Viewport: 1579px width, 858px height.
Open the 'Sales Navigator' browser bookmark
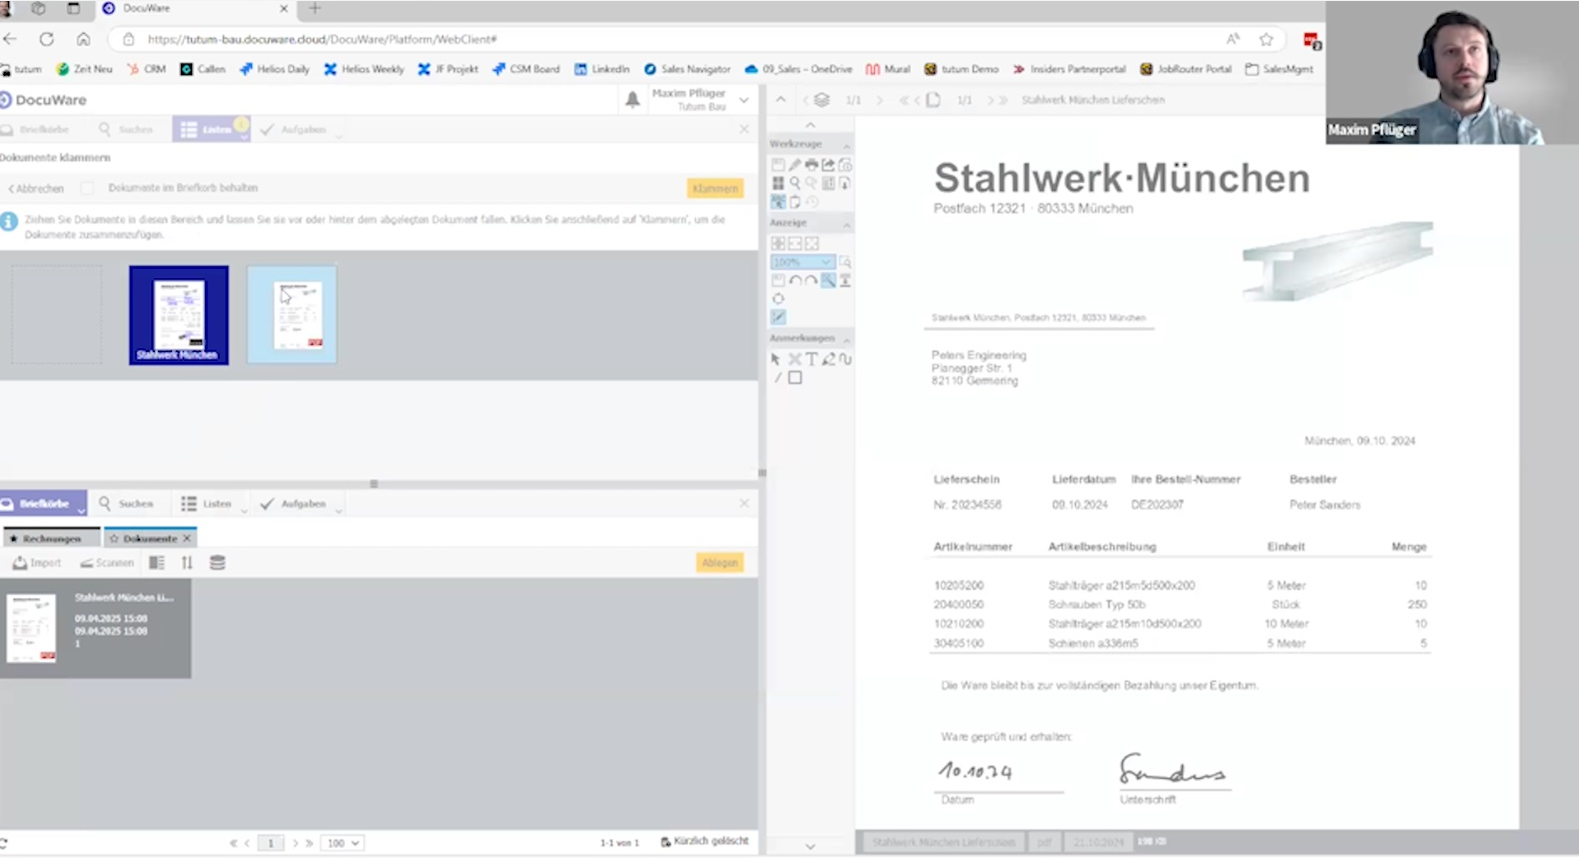click(687, 69)
